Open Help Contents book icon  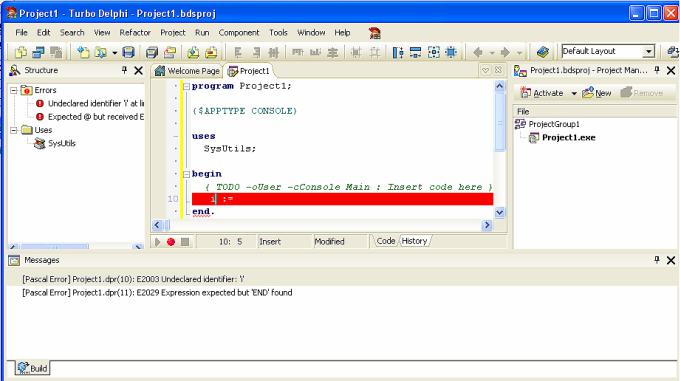543,52
